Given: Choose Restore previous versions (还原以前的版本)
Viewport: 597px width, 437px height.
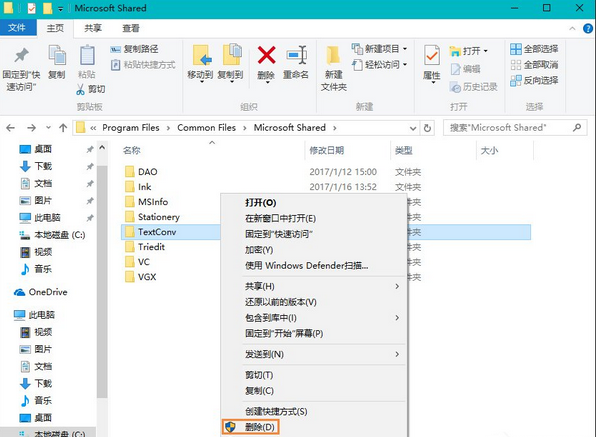Looking at the screenshot, I should pyautogui.click(x=314, y=302).
